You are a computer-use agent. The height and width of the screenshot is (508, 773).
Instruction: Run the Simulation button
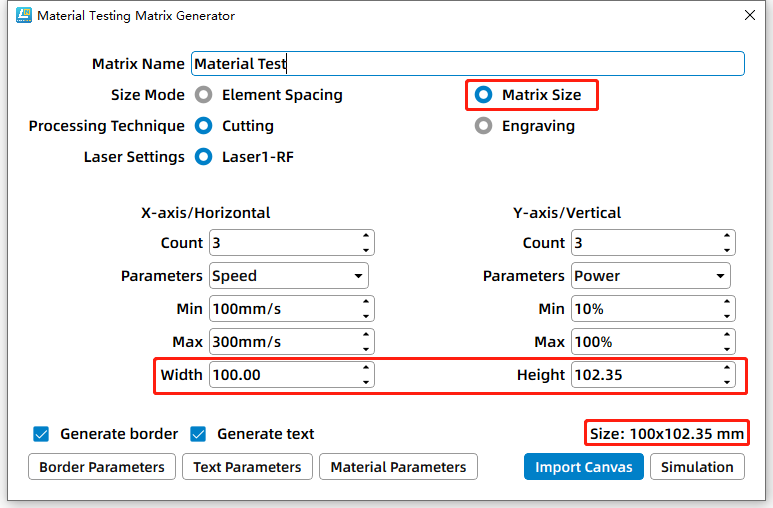point(698,467)
